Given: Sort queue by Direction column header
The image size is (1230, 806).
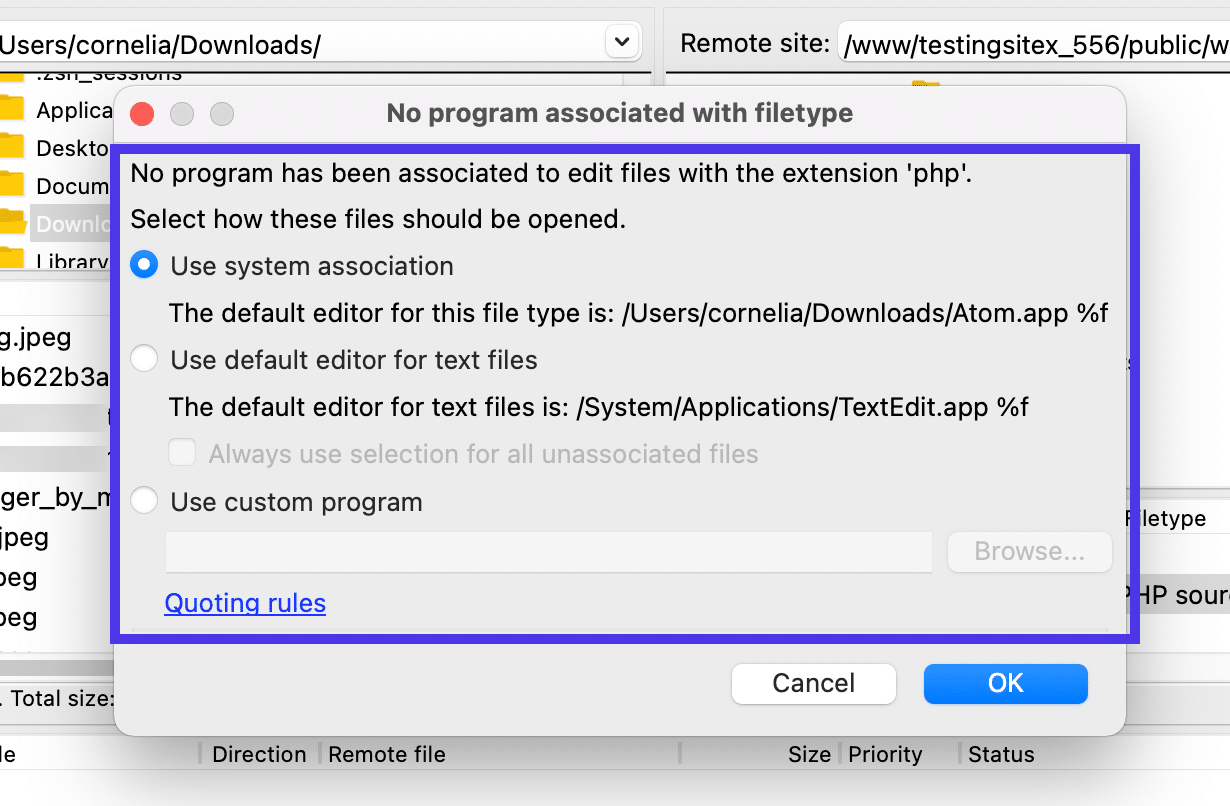Looking at the screenshot, I should (259, 755).
